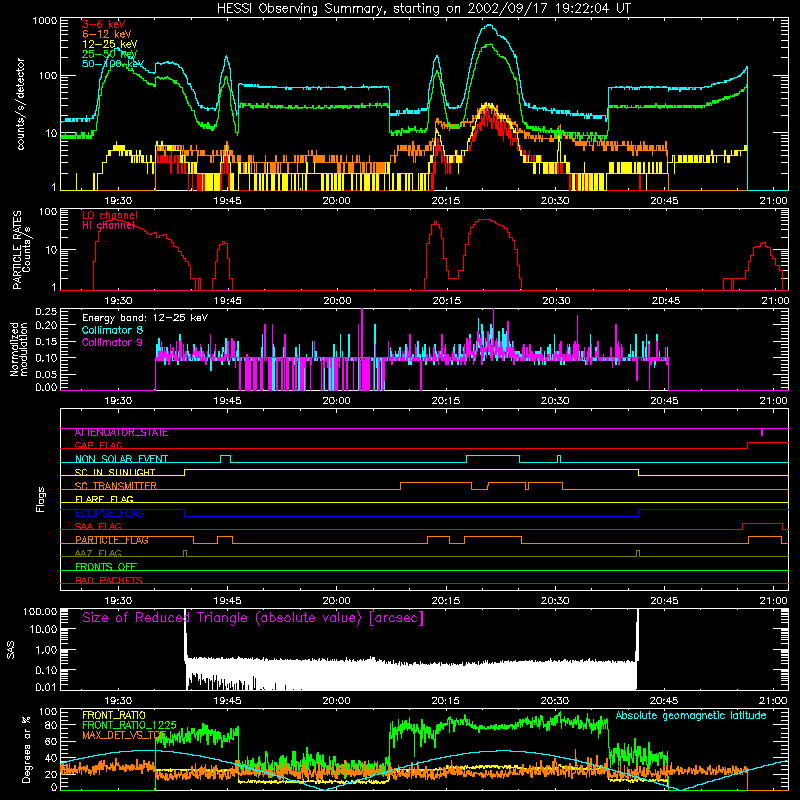
Task: Click the NON_SOLAR_EVENT flag label
Action: (121, 459)
